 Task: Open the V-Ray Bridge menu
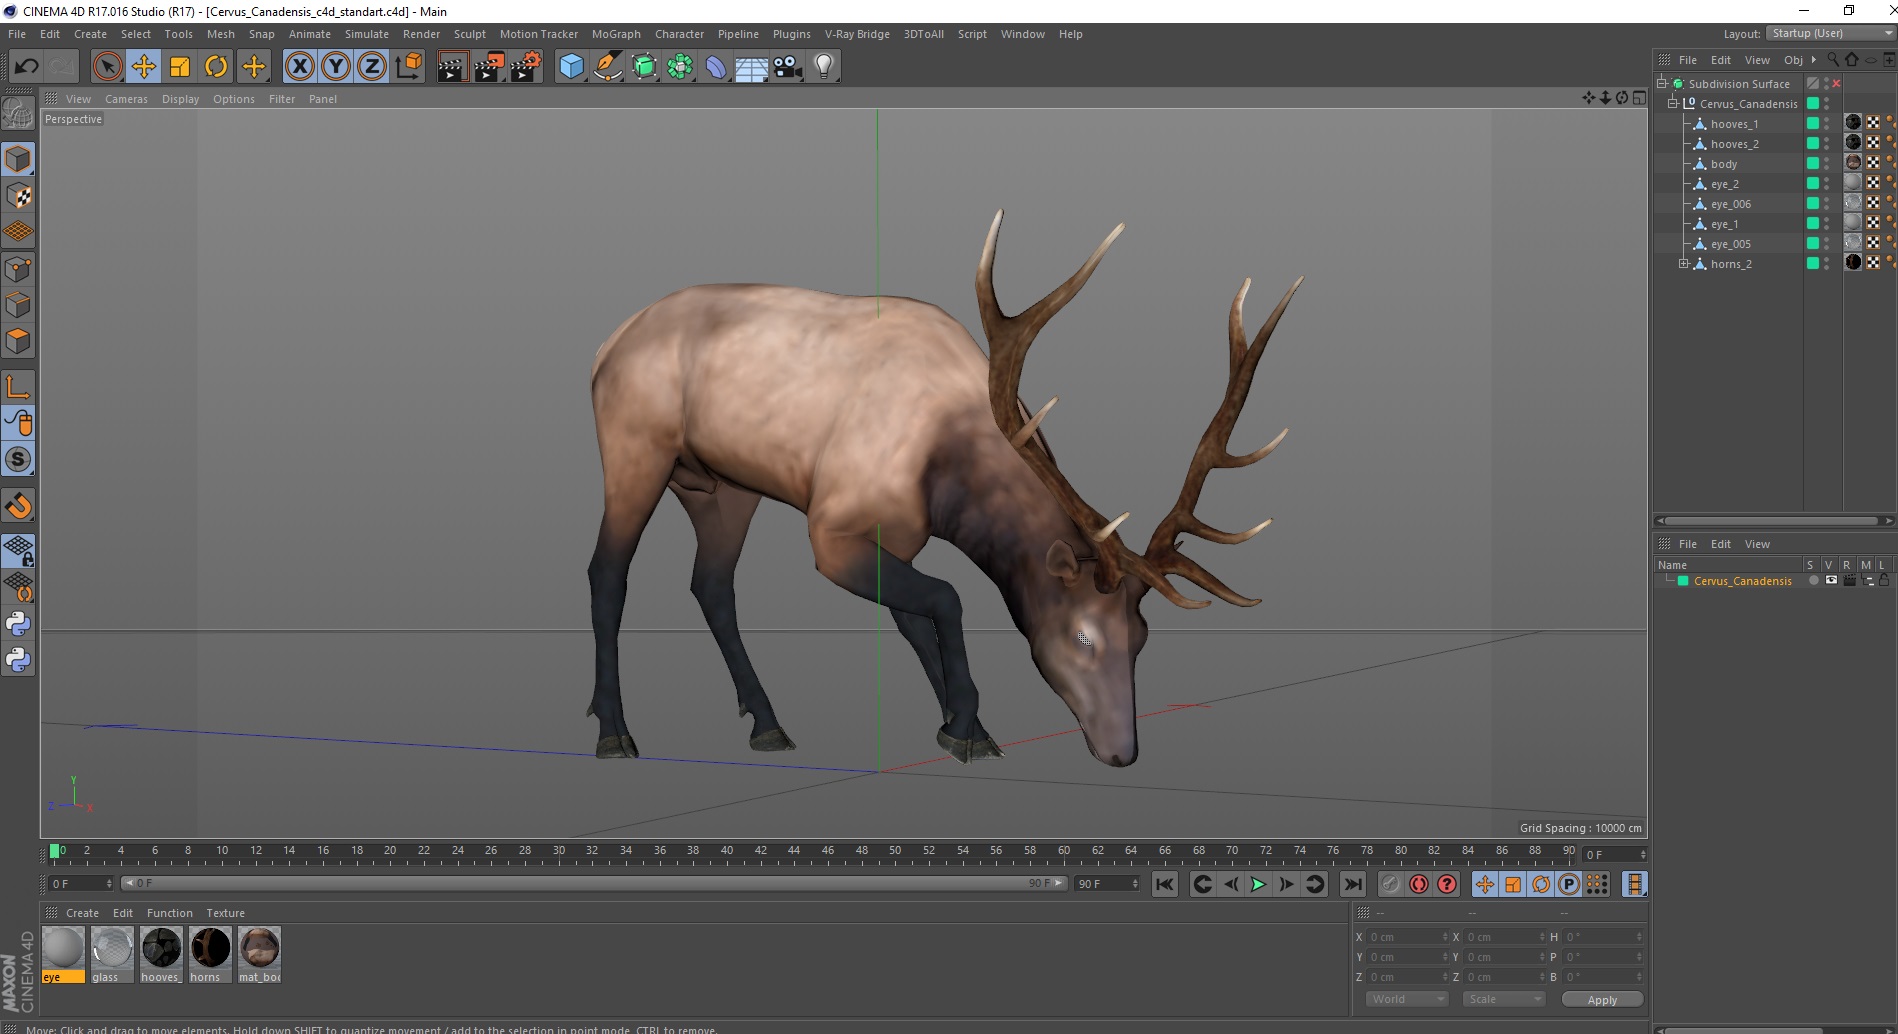click(857, 34)
